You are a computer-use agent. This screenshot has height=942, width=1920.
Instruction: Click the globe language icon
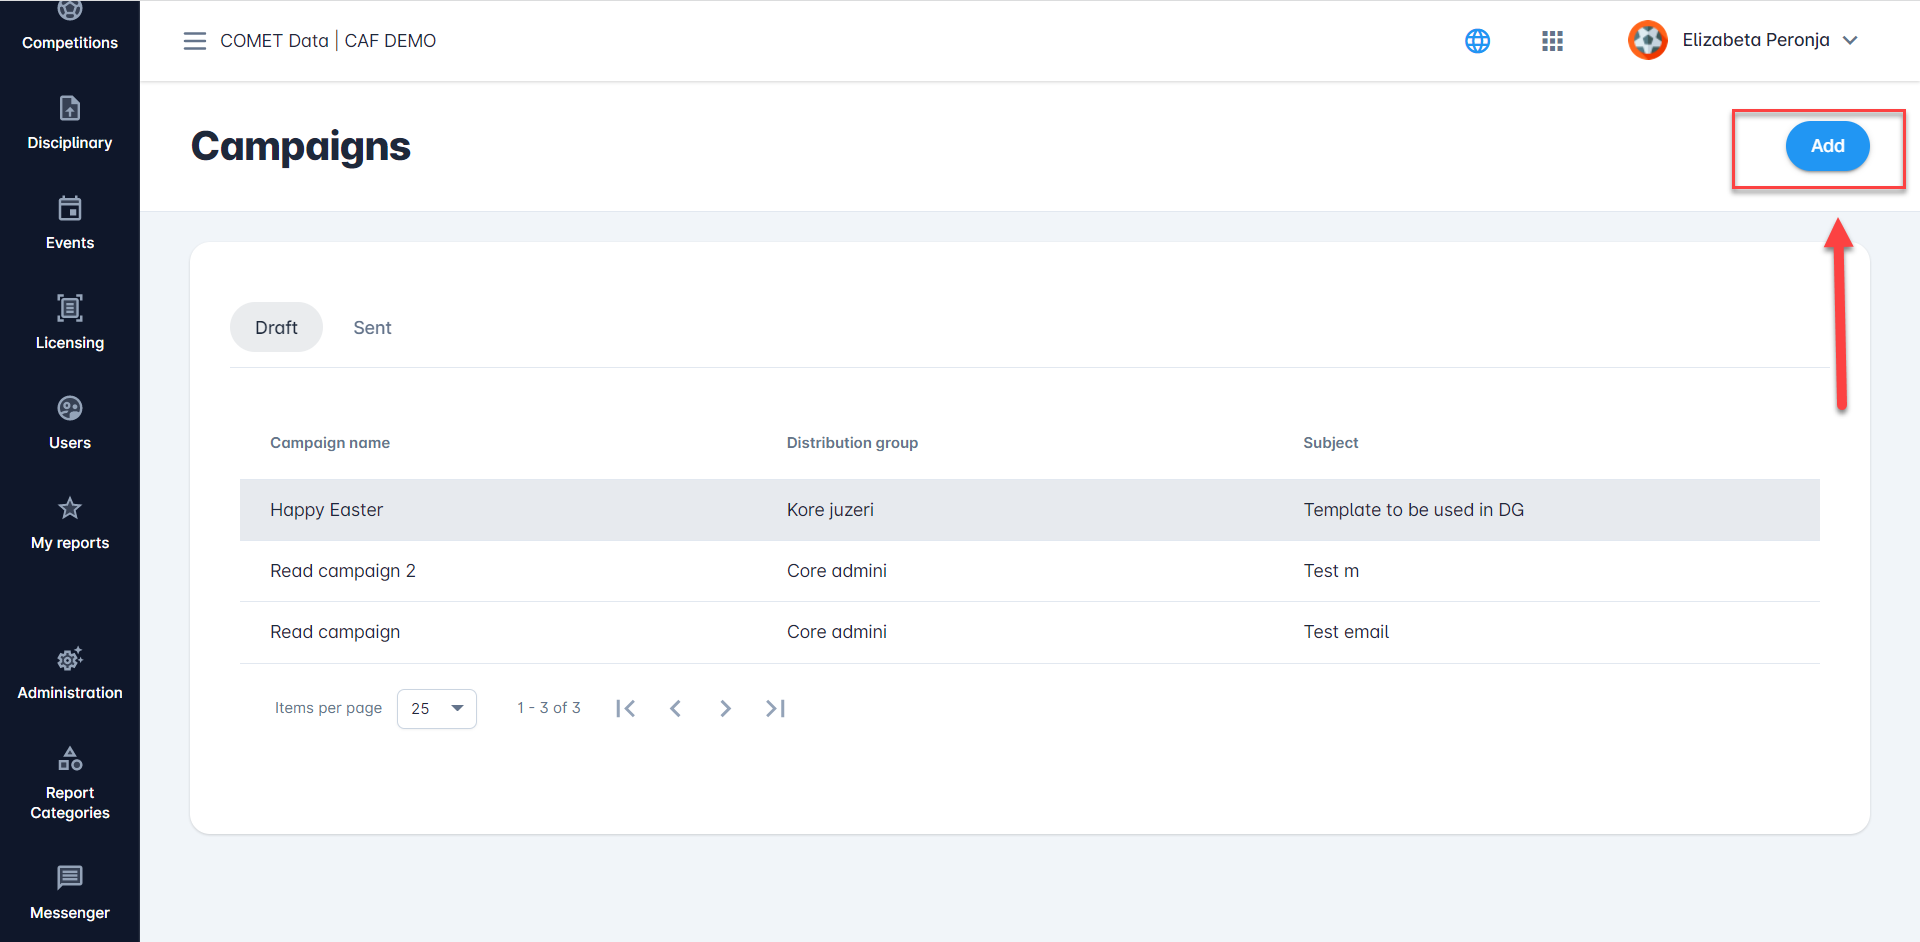pyautogui.click(x=1477, y=41)
